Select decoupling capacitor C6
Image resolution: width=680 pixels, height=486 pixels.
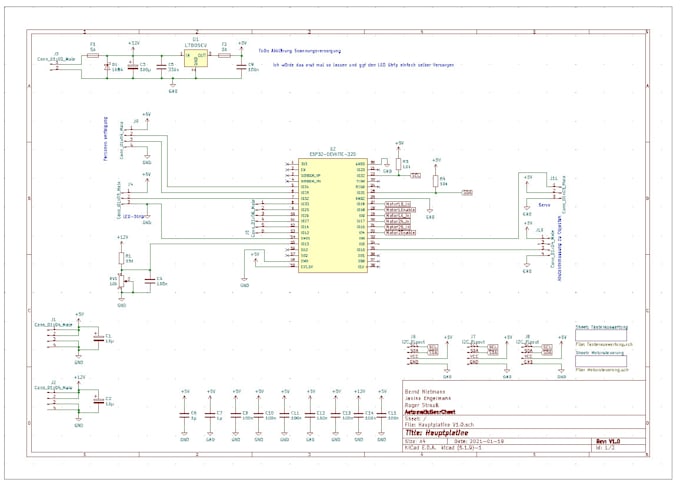185,415
